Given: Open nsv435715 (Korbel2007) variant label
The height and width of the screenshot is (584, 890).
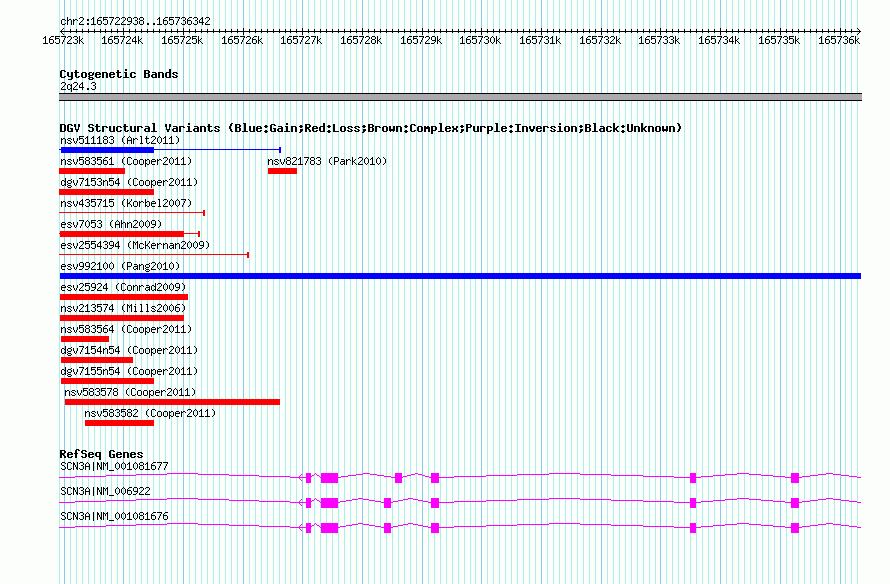Looking at the screenshot, I should click(x=126, y=203).
